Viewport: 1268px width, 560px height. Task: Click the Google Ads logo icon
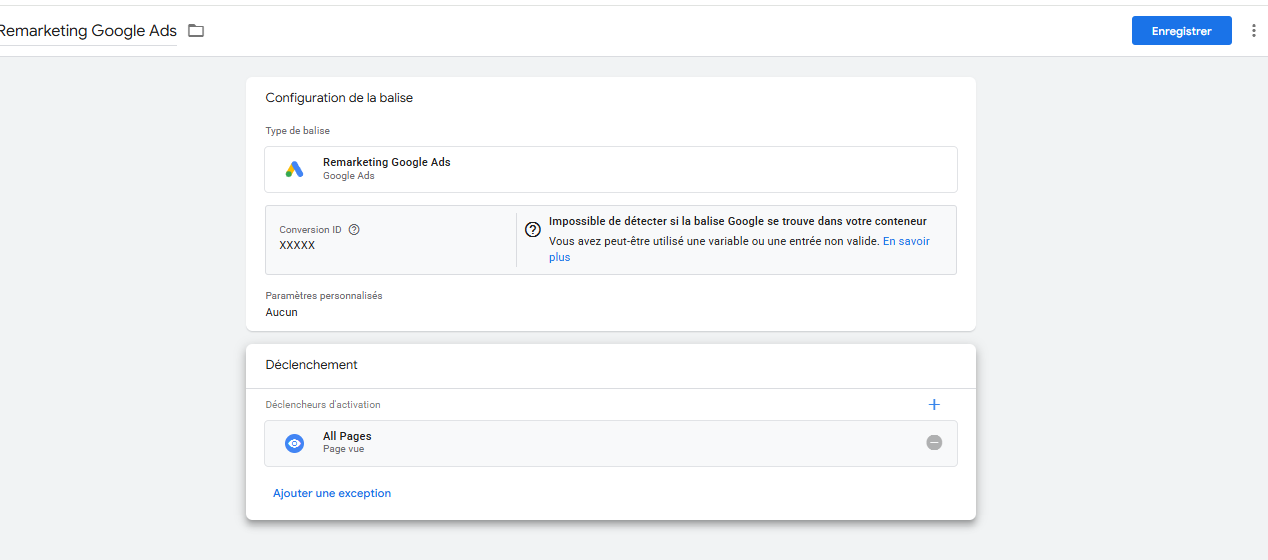pos(294,169)
